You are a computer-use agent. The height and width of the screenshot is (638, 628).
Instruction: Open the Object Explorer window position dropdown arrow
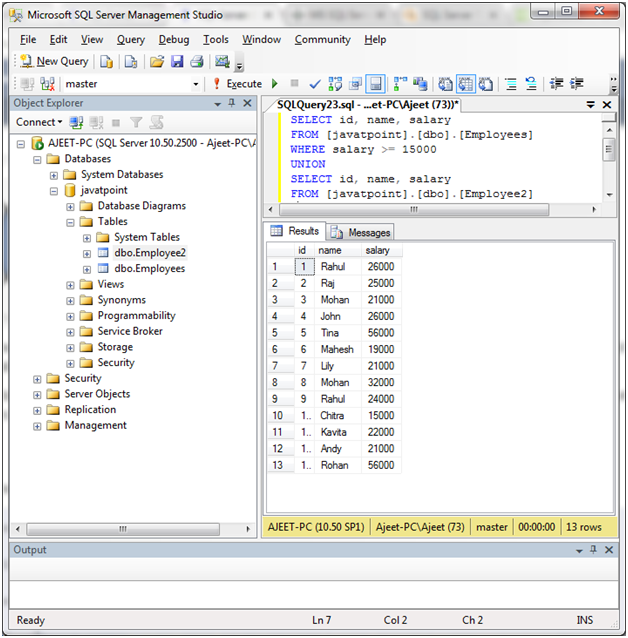tap(218, 104)
